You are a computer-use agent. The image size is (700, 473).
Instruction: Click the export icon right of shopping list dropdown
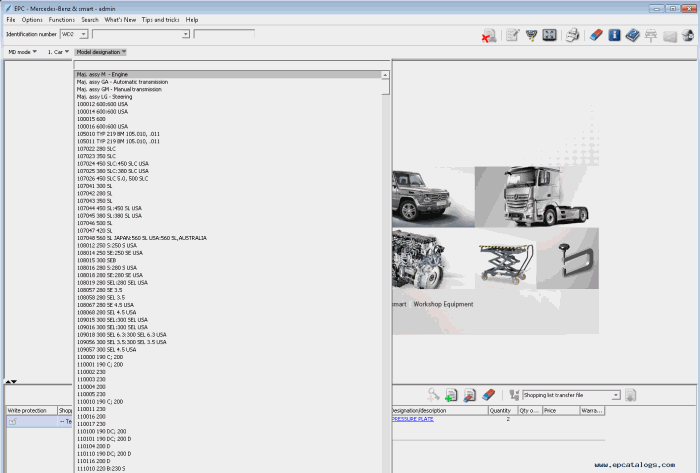630,395
